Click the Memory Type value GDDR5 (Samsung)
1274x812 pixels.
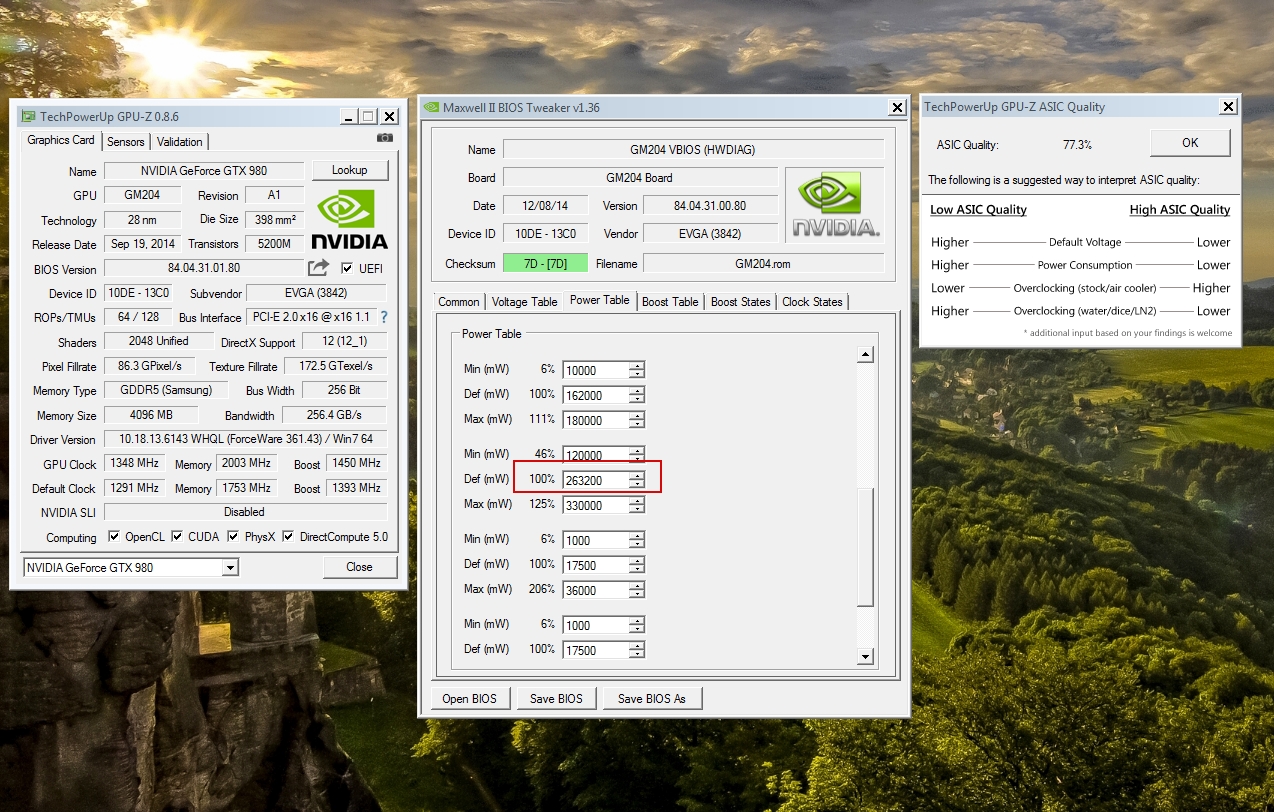[x=165, y=390]
